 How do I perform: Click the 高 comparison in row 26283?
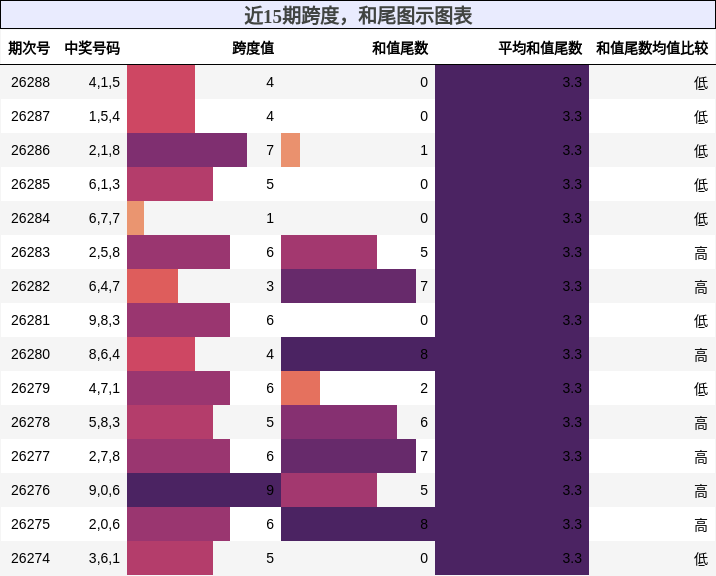(701, 253)
